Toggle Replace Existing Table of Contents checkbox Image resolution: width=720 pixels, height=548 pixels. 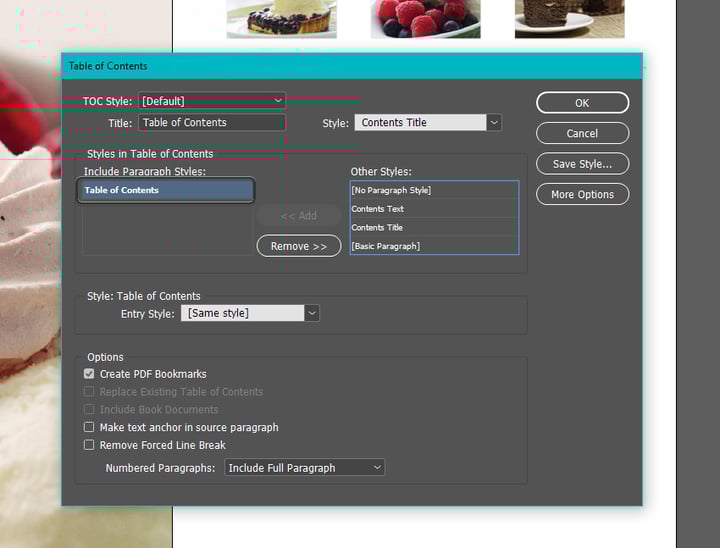coord(89,392)
